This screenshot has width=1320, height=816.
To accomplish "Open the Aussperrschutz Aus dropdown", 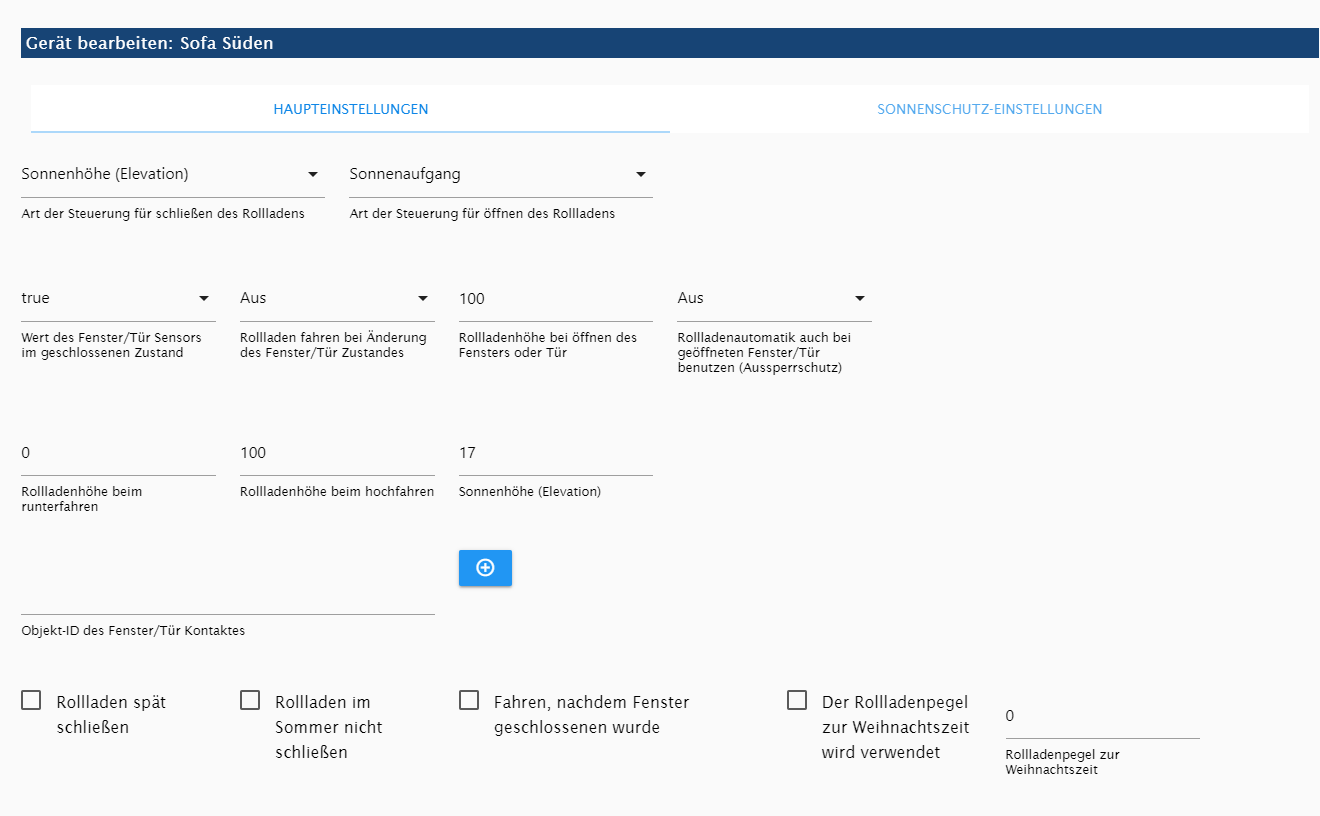I will 774,298.
